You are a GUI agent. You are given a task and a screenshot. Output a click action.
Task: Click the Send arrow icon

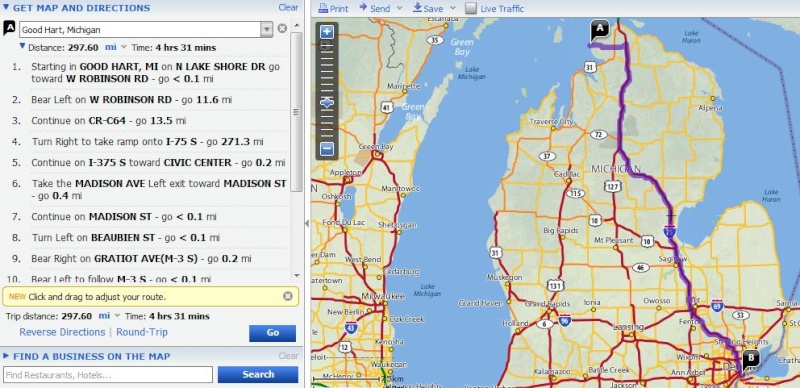[363, 7]
